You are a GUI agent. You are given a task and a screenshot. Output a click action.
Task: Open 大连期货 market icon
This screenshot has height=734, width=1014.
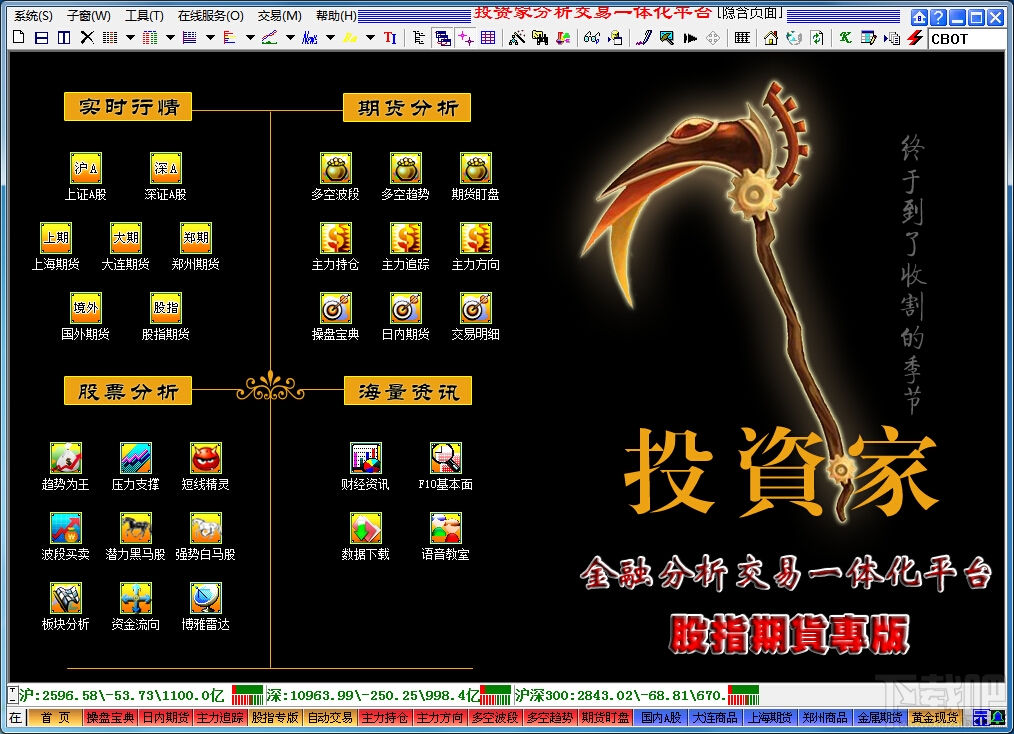[125, 238]
